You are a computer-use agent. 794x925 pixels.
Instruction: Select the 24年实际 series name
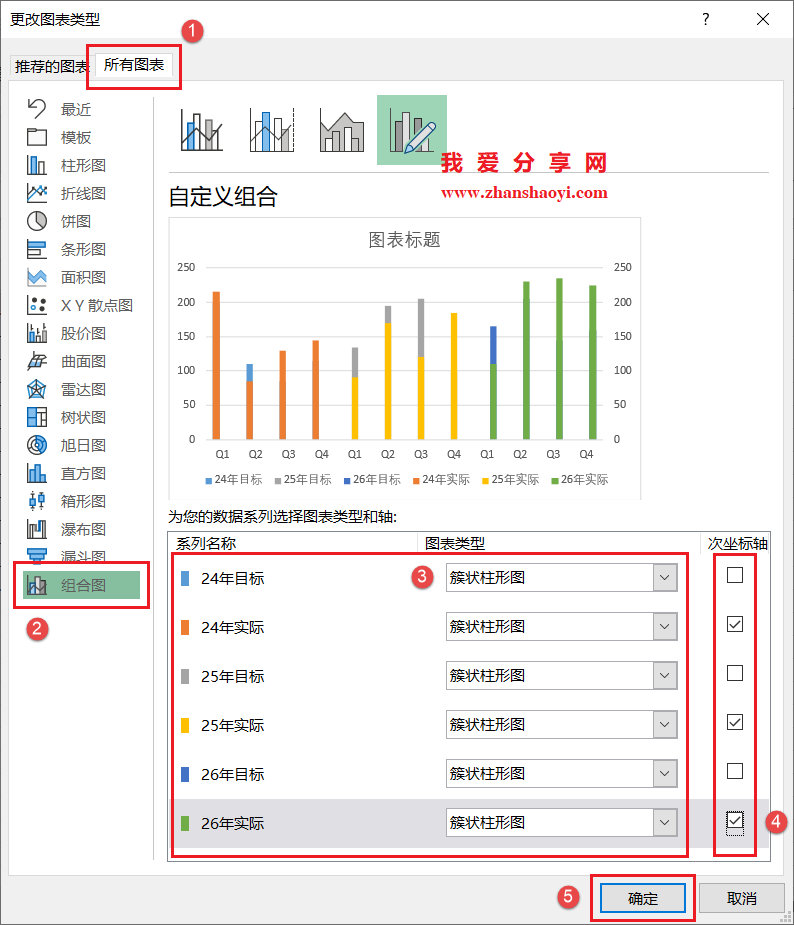pos(232,628)
